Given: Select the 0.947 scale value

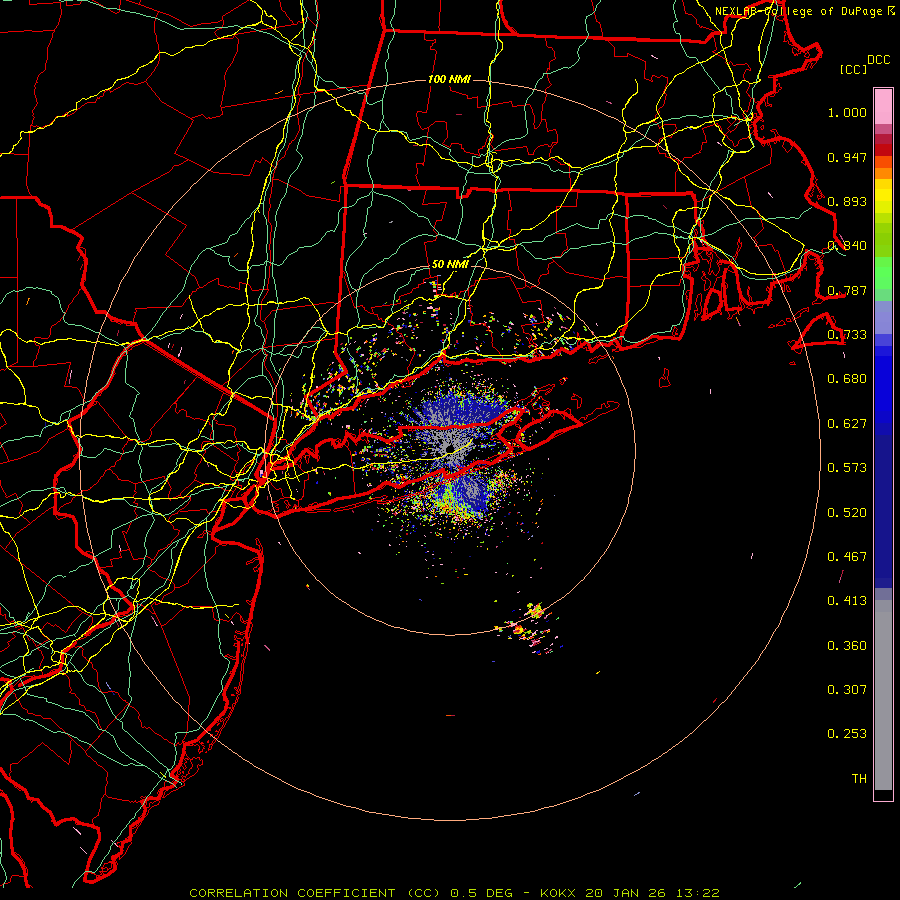Looking at the screenshot, I should [x=847, y=157].
